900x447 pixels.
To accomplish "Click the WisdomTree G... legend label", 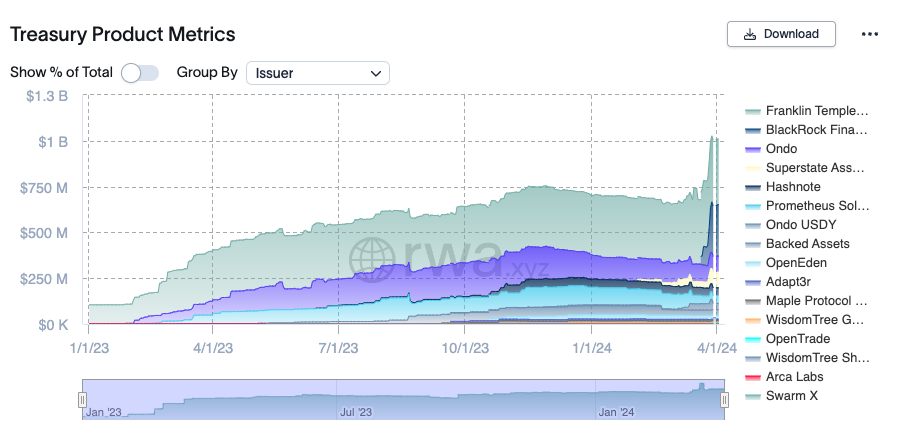I will pos(815,320).
